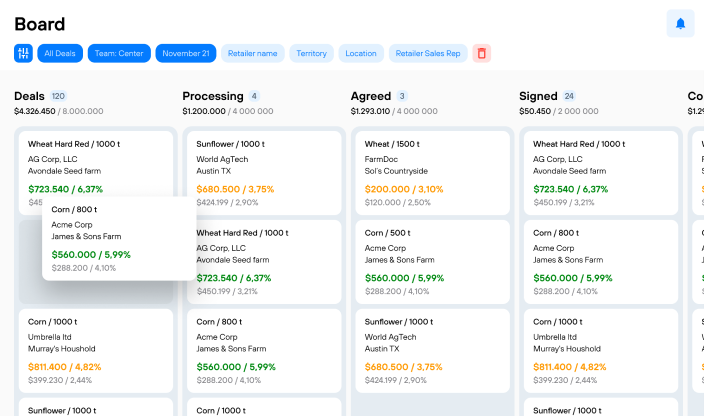Open the filter settings sliders icon
The height and width of the screenshot is (416, 704).
[23, 53]
